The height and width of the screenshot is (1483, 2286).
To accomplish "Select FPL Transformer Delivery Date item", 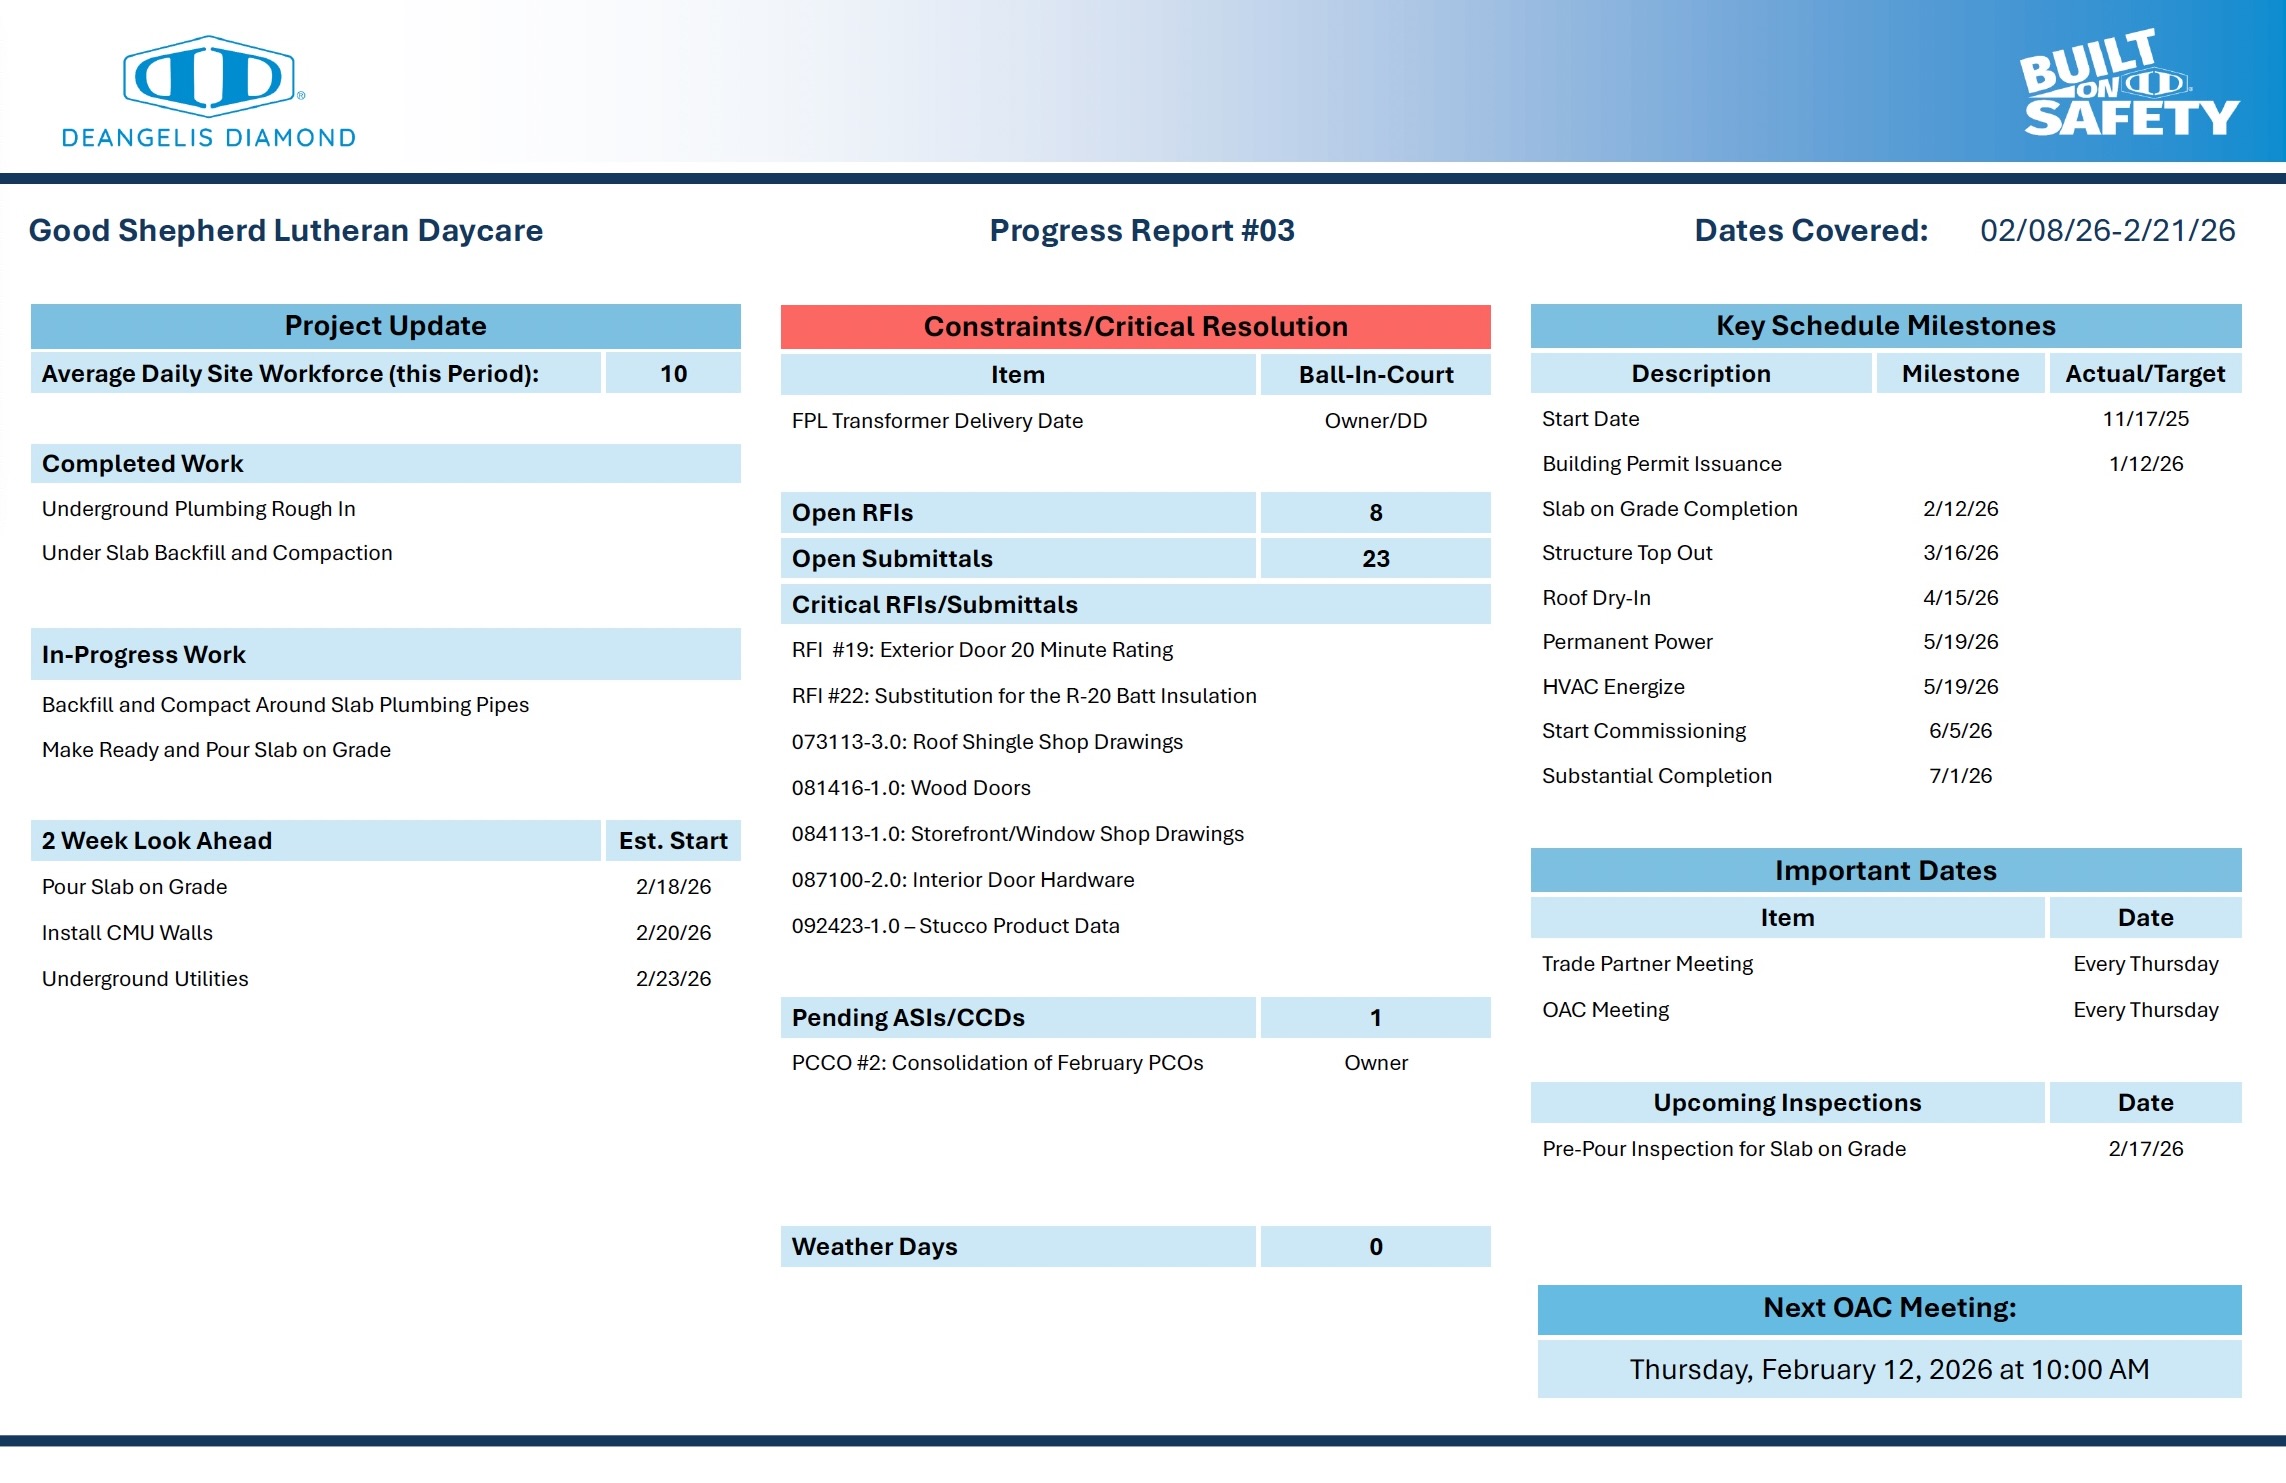I will (x=937, y=421).
